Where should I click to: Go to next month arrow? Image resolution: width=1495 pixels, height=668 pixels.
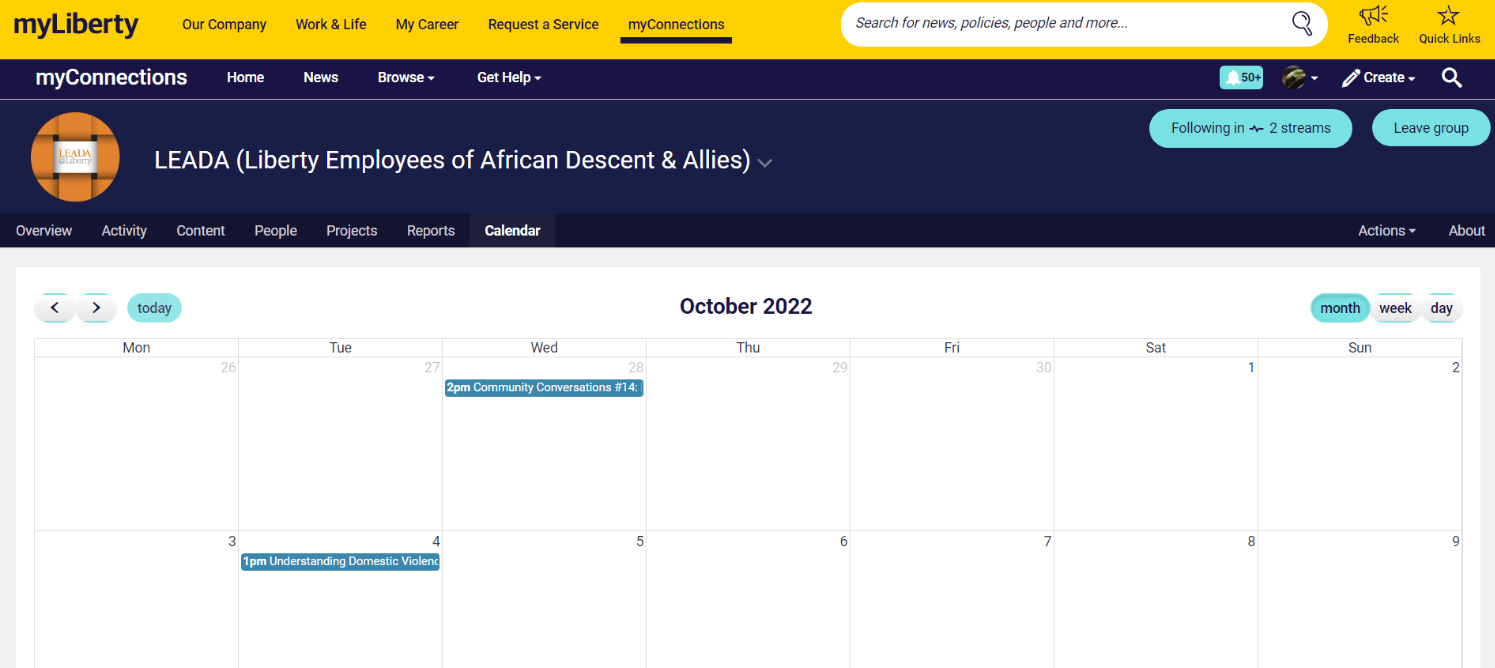point(96,308)
